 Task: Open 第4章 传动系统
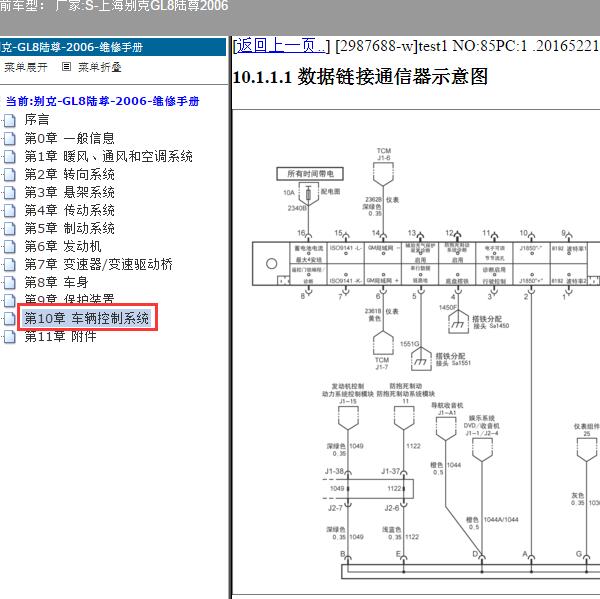[x=69, y=210]
